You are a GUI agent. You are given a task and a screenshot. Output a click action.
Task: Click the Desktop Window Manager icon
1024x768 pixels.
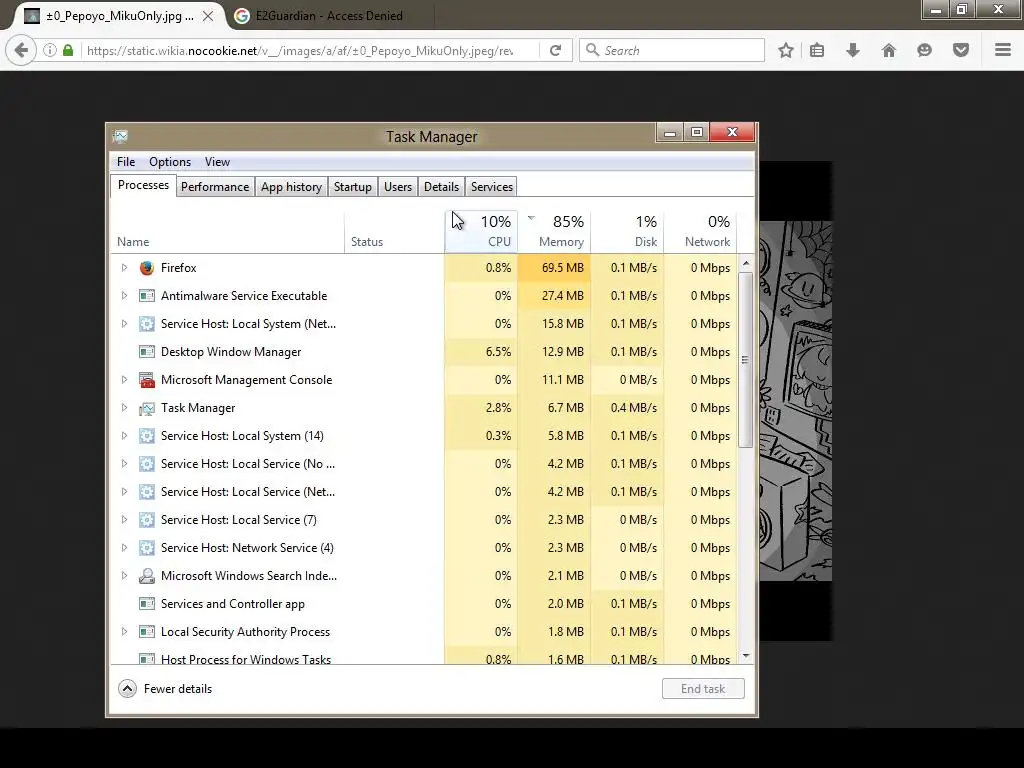pyautogui.click(x=147, y=352)
